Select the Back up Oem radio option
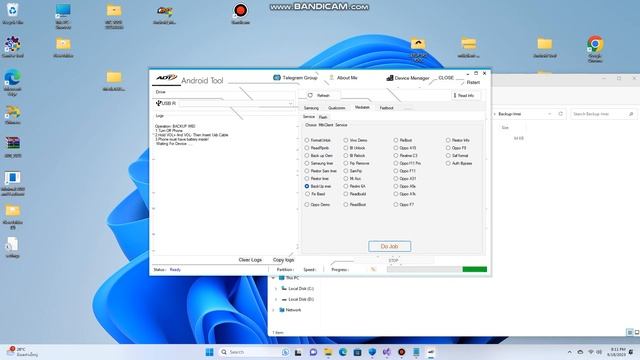Image resolution: width=640 pixels, height=360 pixels. [x=307, y=156]
